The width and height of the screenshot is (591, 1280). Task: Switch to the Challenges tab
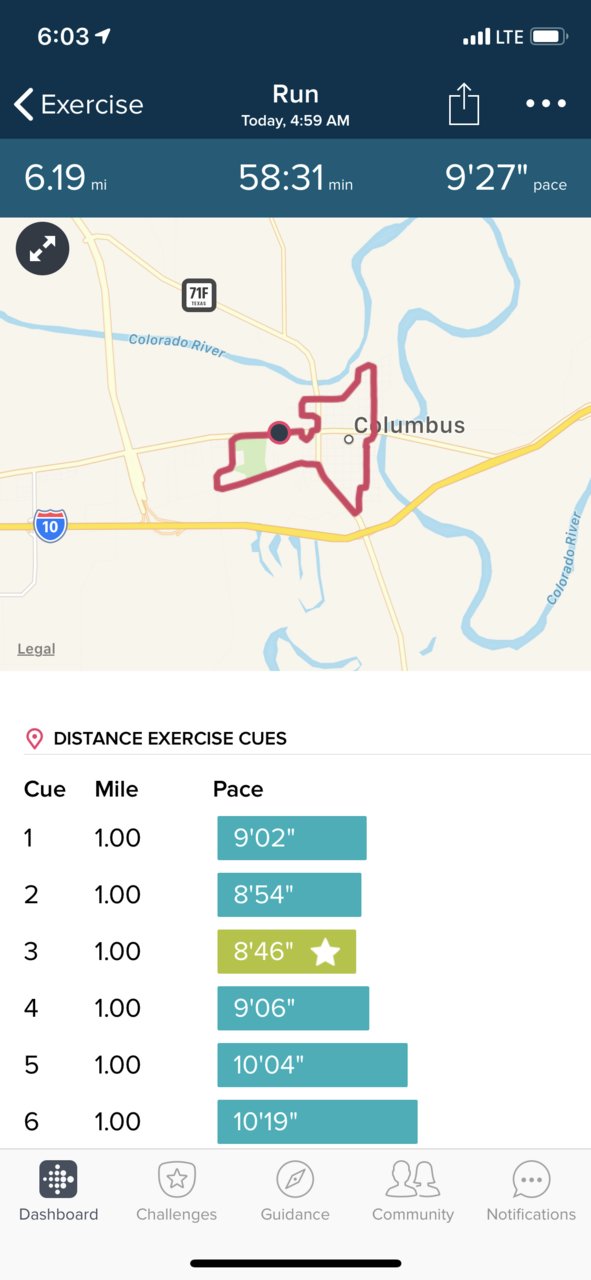point(176,1192)
